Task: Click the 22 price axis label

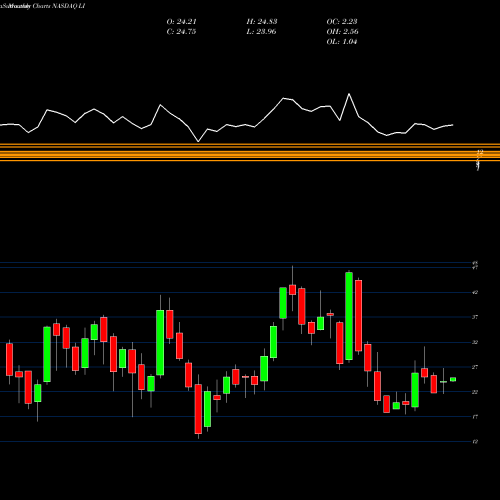Action: pos(475,392)
